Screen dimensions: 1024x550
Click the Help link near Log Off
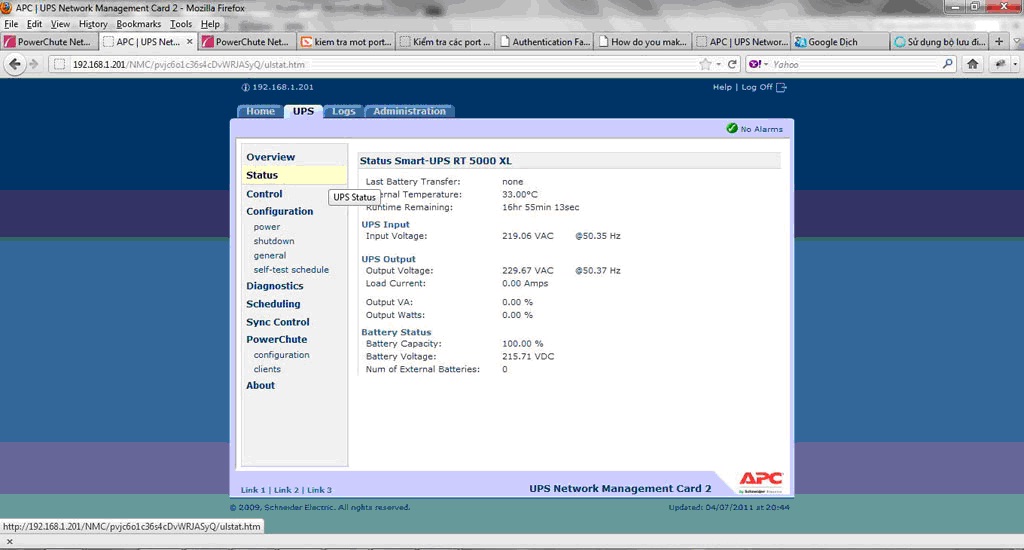722,87
